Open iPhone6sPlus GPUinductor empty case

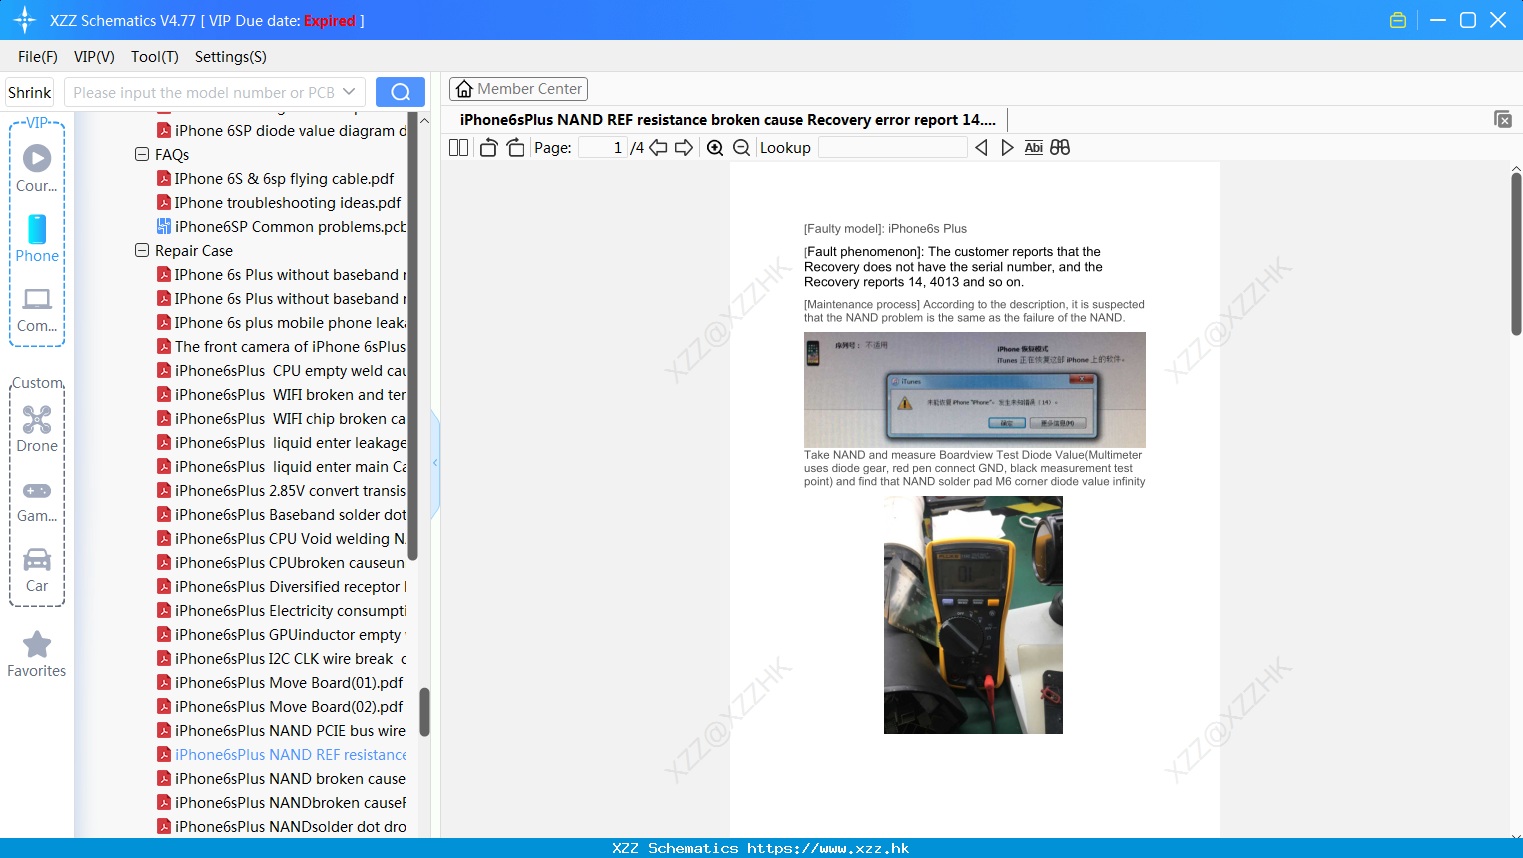click(x=282, y=635)
